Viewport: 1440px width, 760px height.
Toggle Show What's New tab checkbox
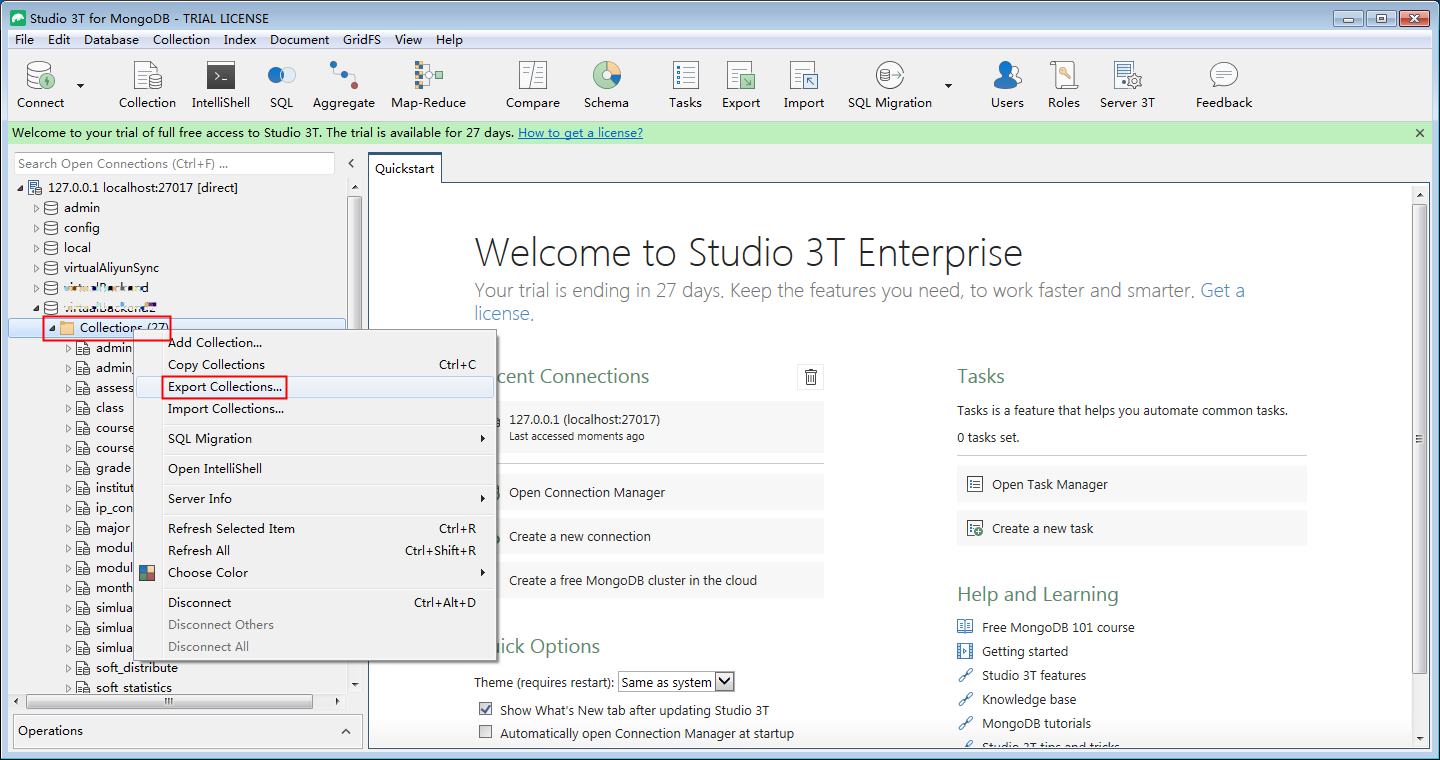(x=486, y=709)
